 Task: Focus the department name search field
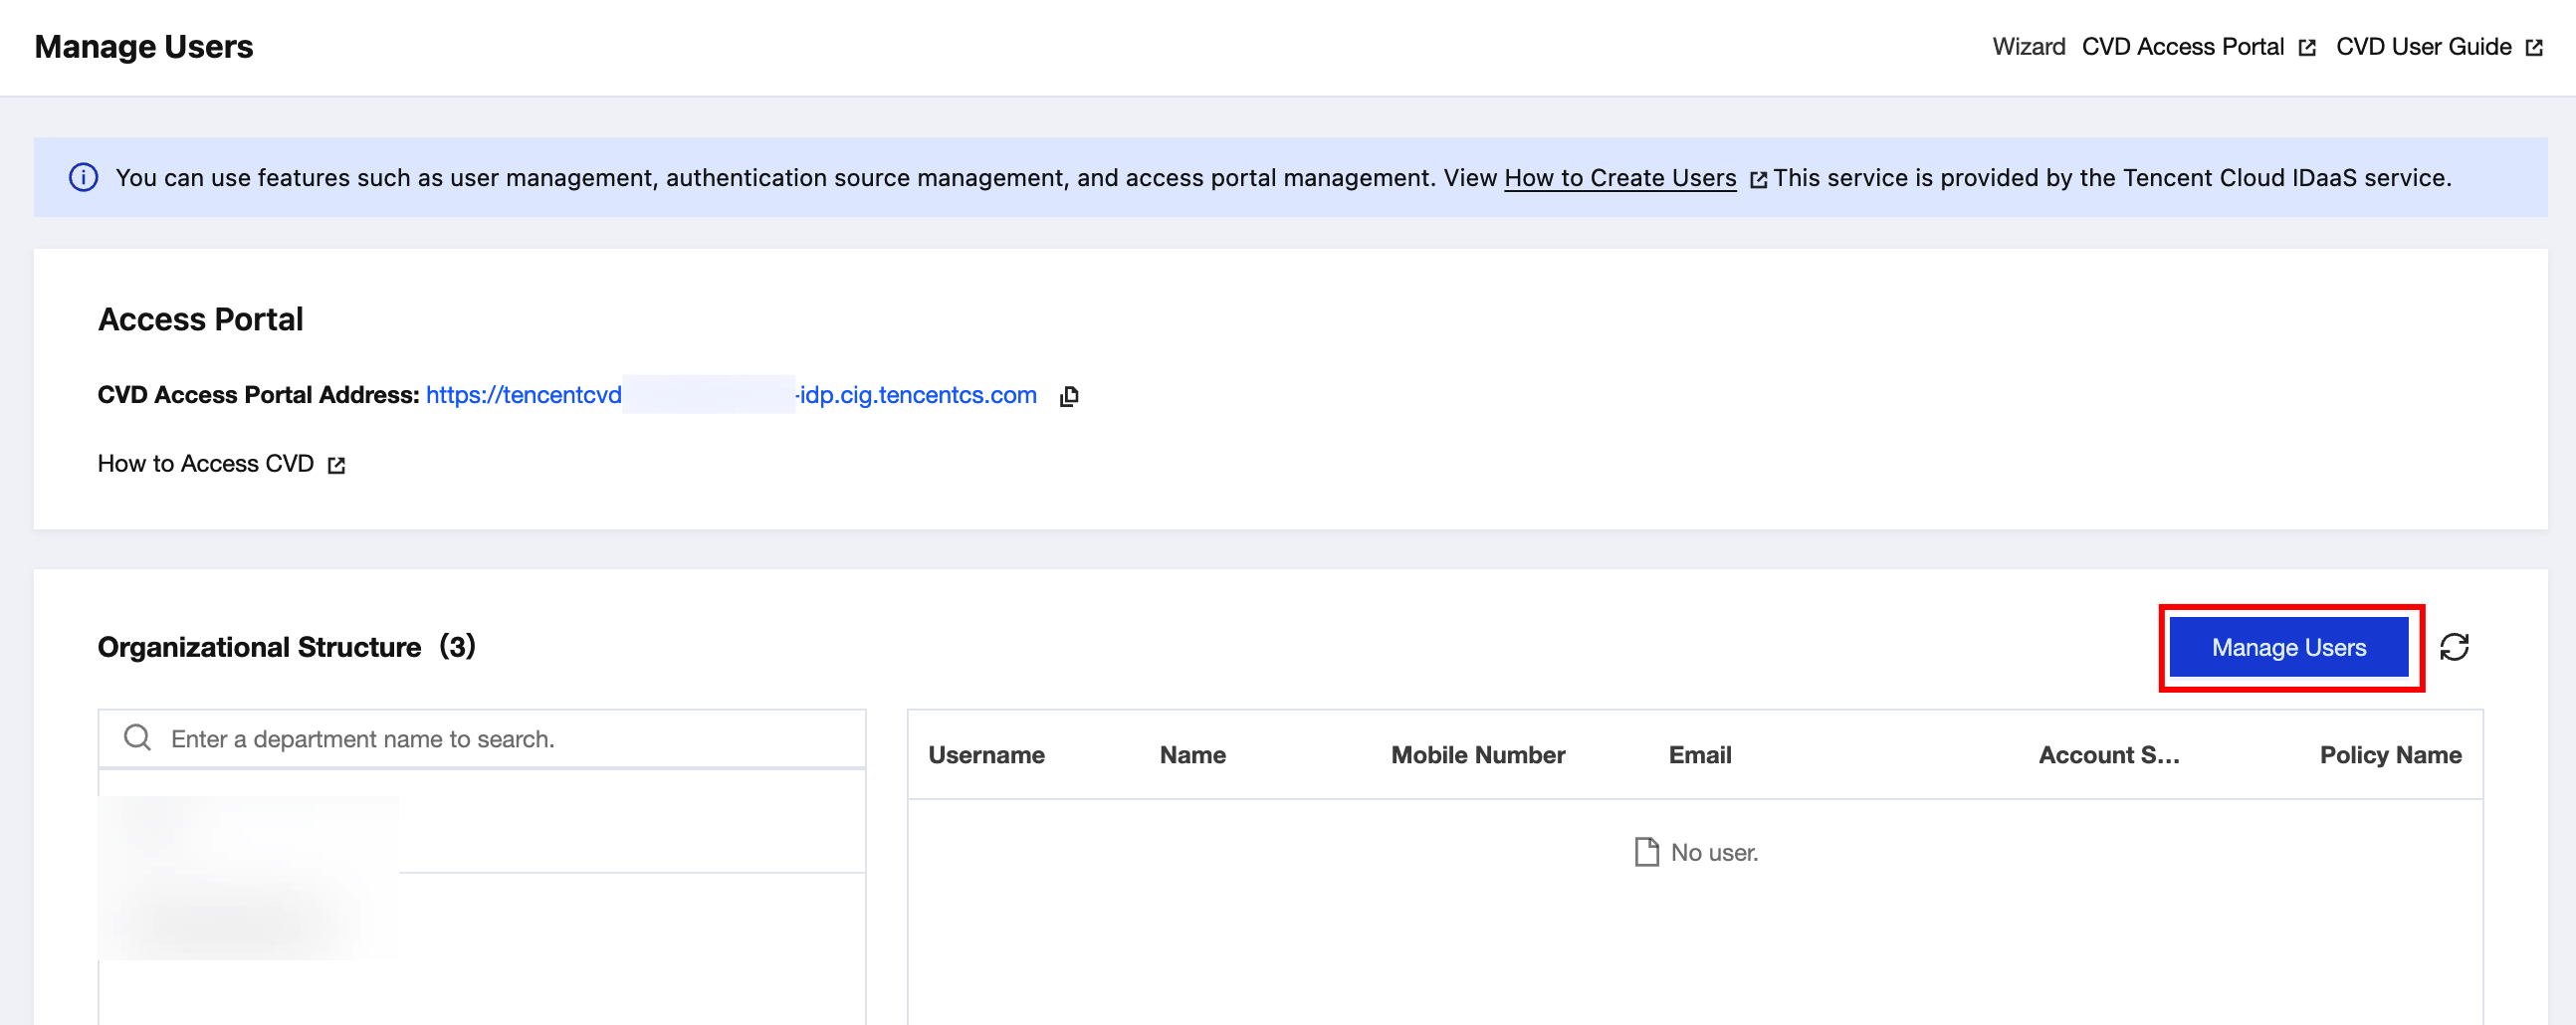pyautogui.click(x=500, y=739)
